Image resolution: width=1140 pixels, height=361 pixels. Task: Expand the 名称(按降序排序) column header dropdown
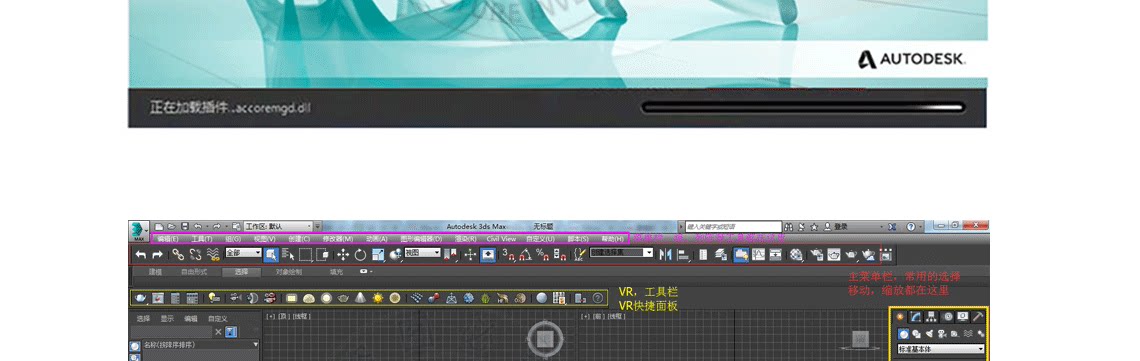(256, 344)
